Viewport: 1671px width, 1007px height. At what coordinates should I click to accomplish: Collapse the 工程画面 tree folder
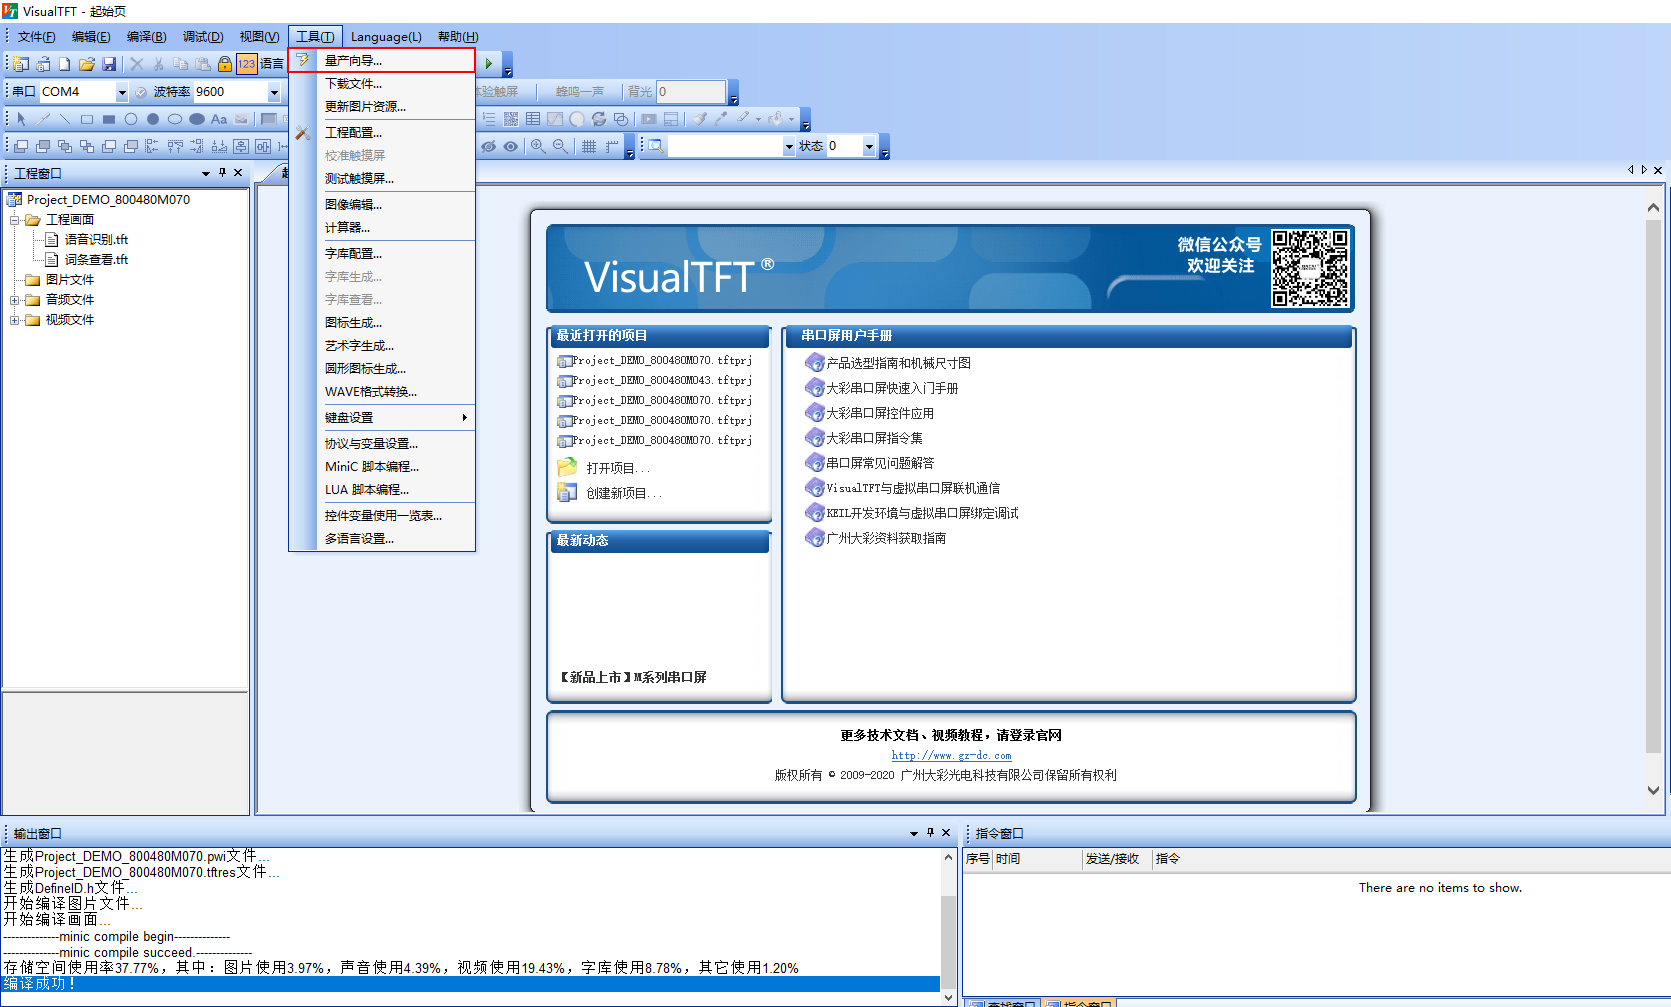pos(15,220)
